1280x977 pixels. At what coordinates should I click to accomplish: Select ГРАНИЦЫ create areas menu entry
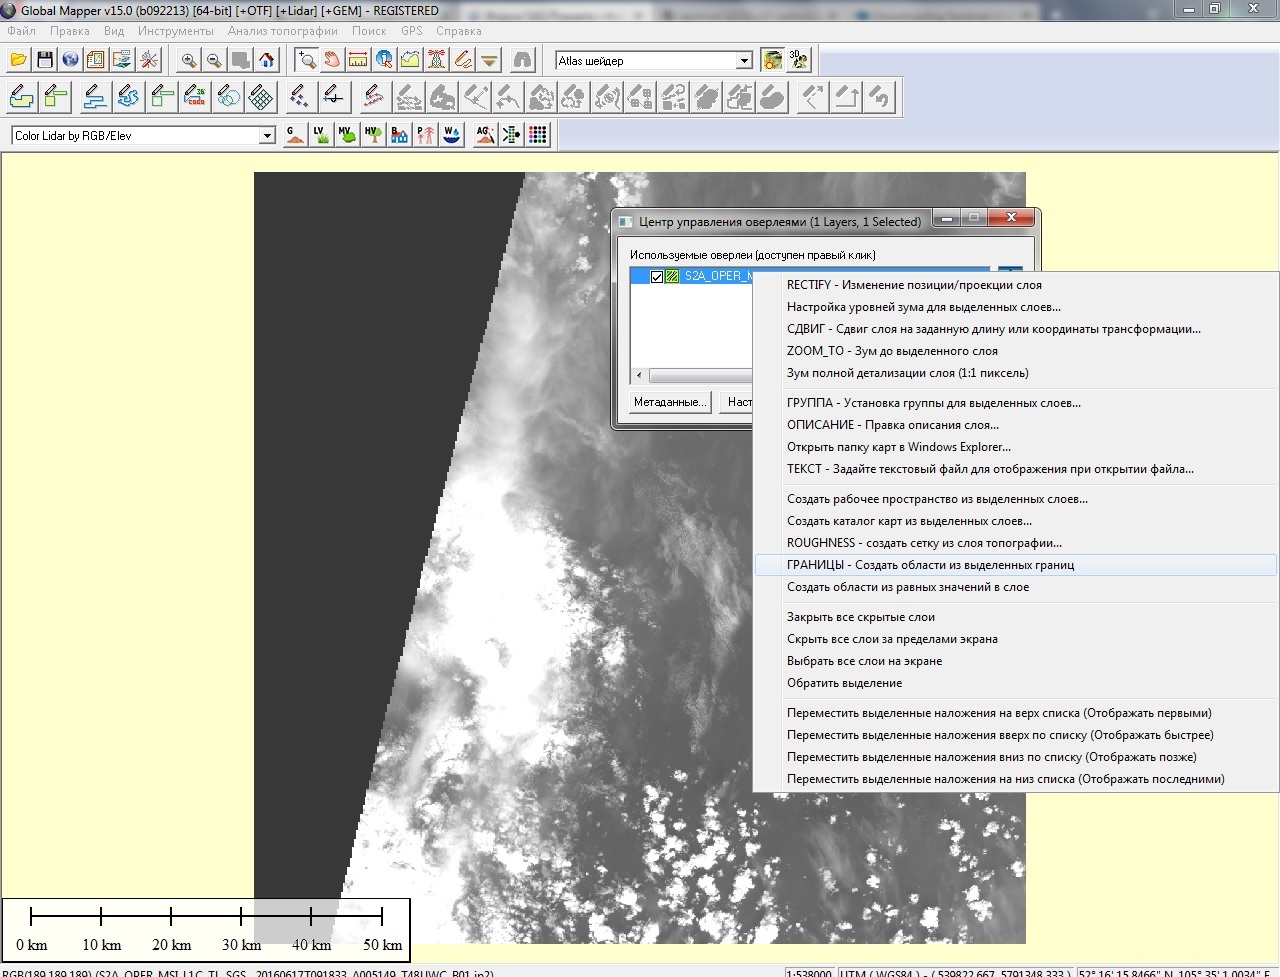pos(930,565)
